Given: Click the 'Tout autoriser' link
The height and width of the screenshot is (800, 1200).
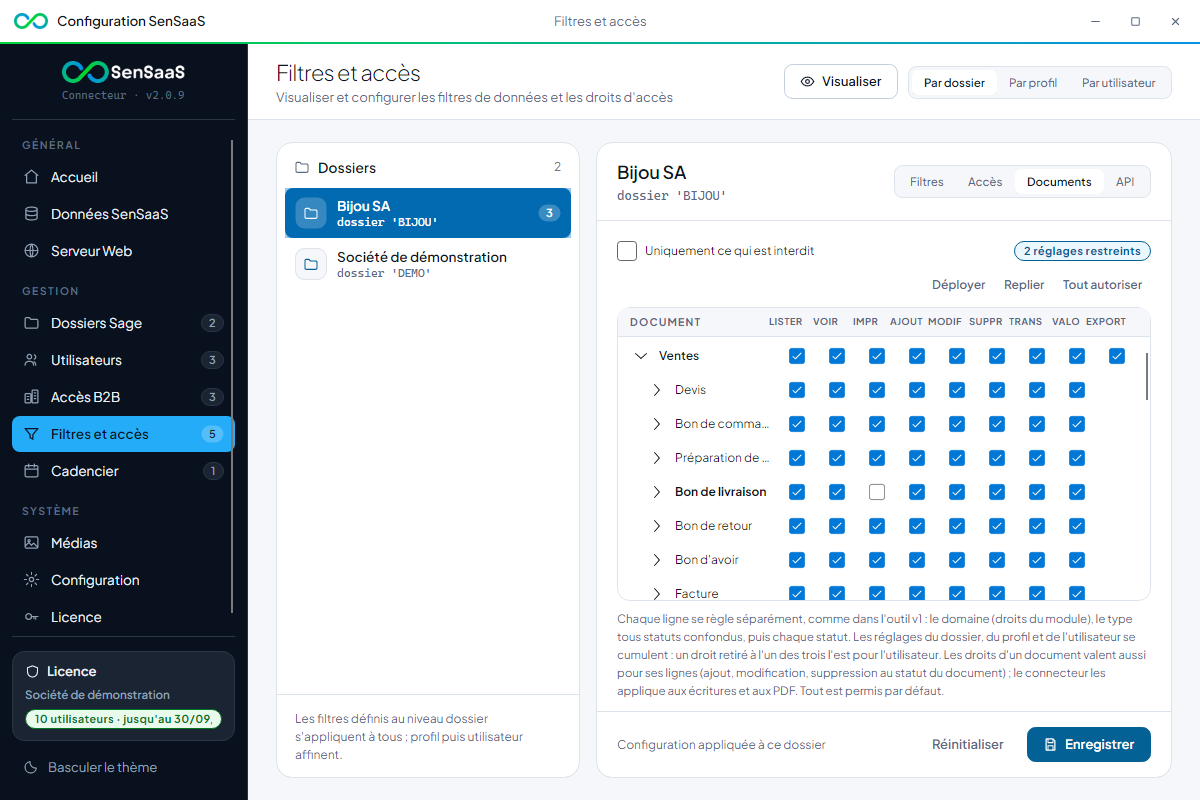Looking at the screenshot, I should tap(1102, 285).
